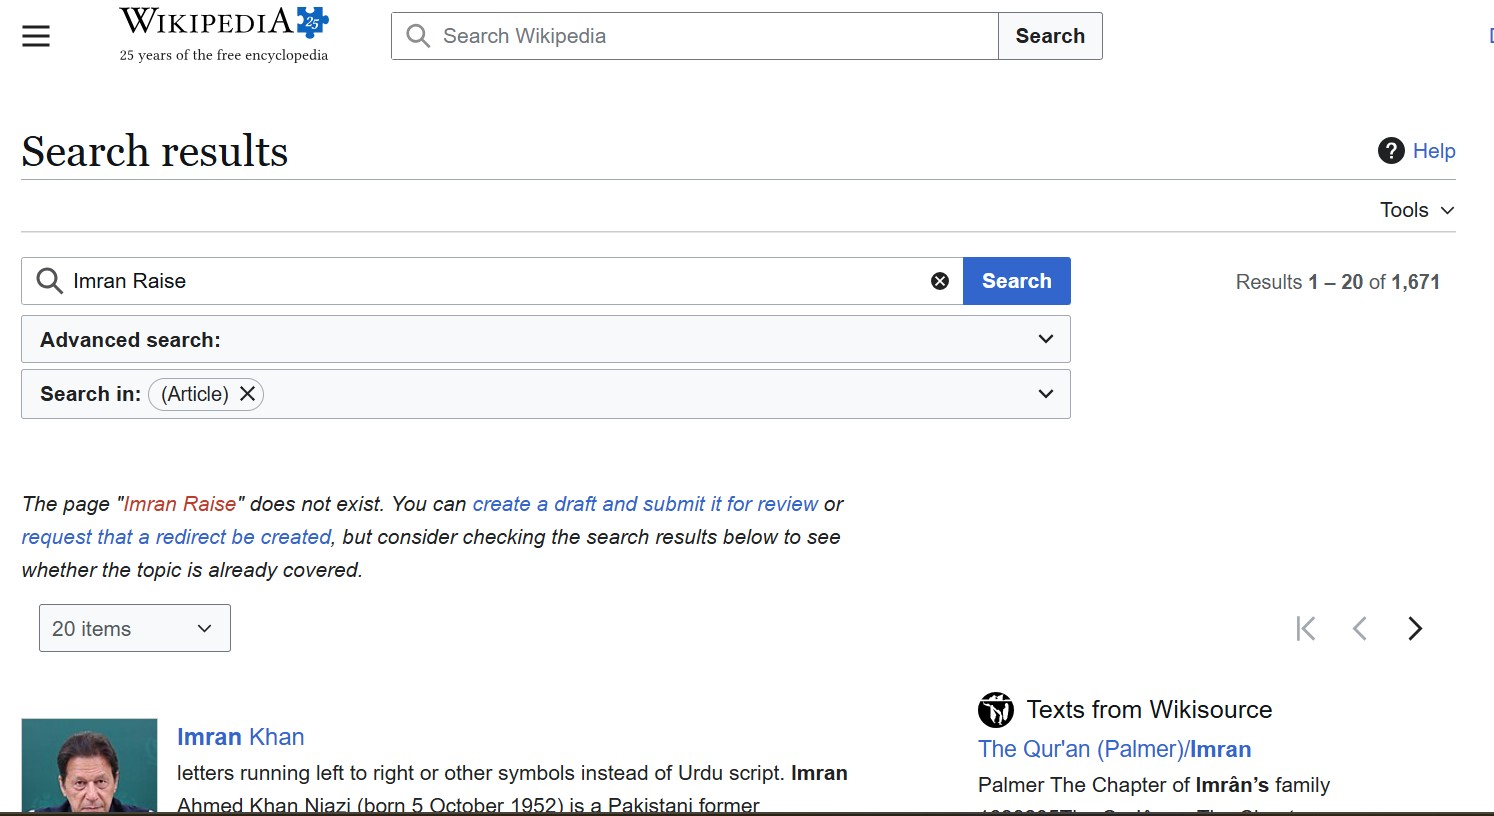Expand the Advanced search section
This screenshot has height=816, width=1494.
pos(1045,339)
